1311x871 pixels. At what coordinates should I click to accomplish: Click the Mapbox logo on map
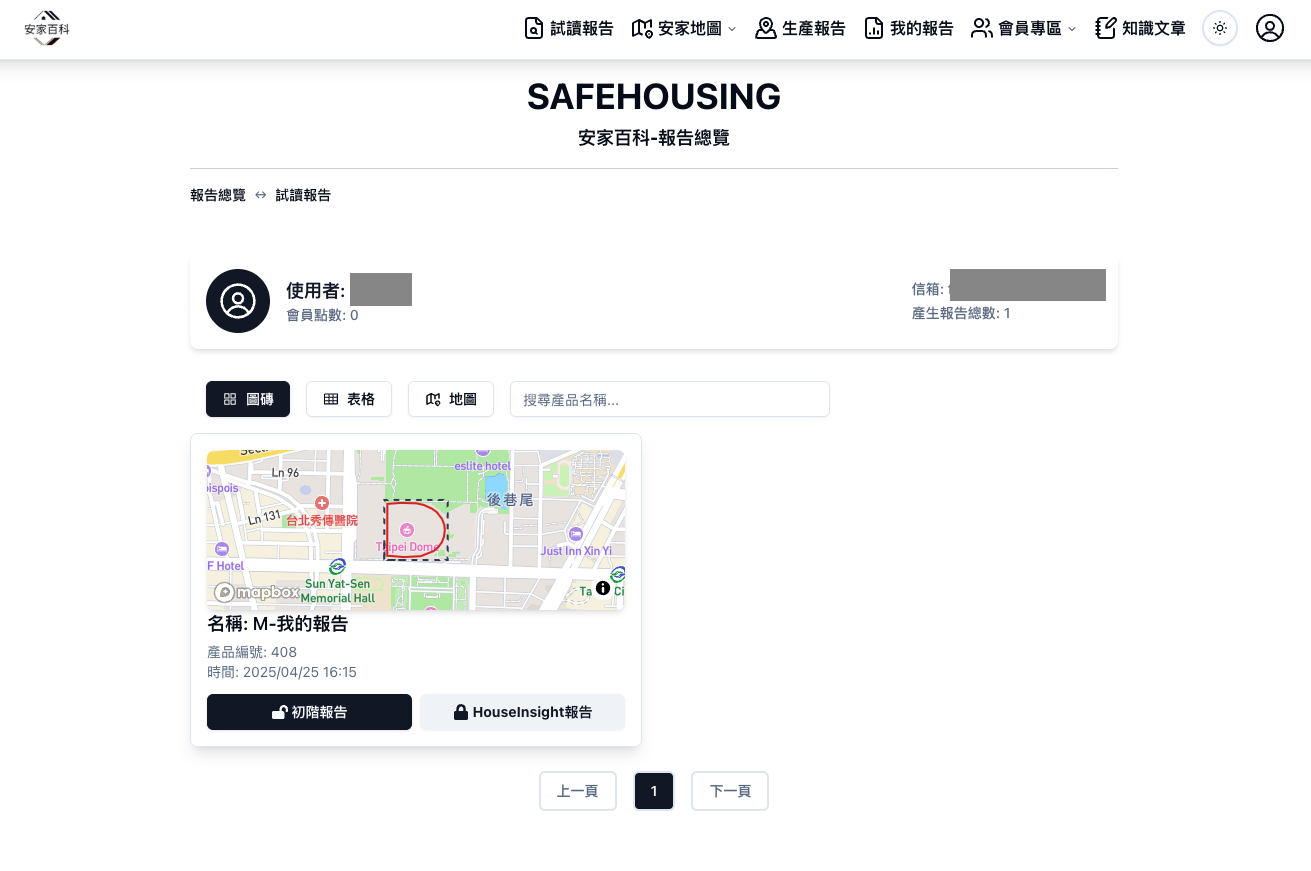[x=256, y=592]
